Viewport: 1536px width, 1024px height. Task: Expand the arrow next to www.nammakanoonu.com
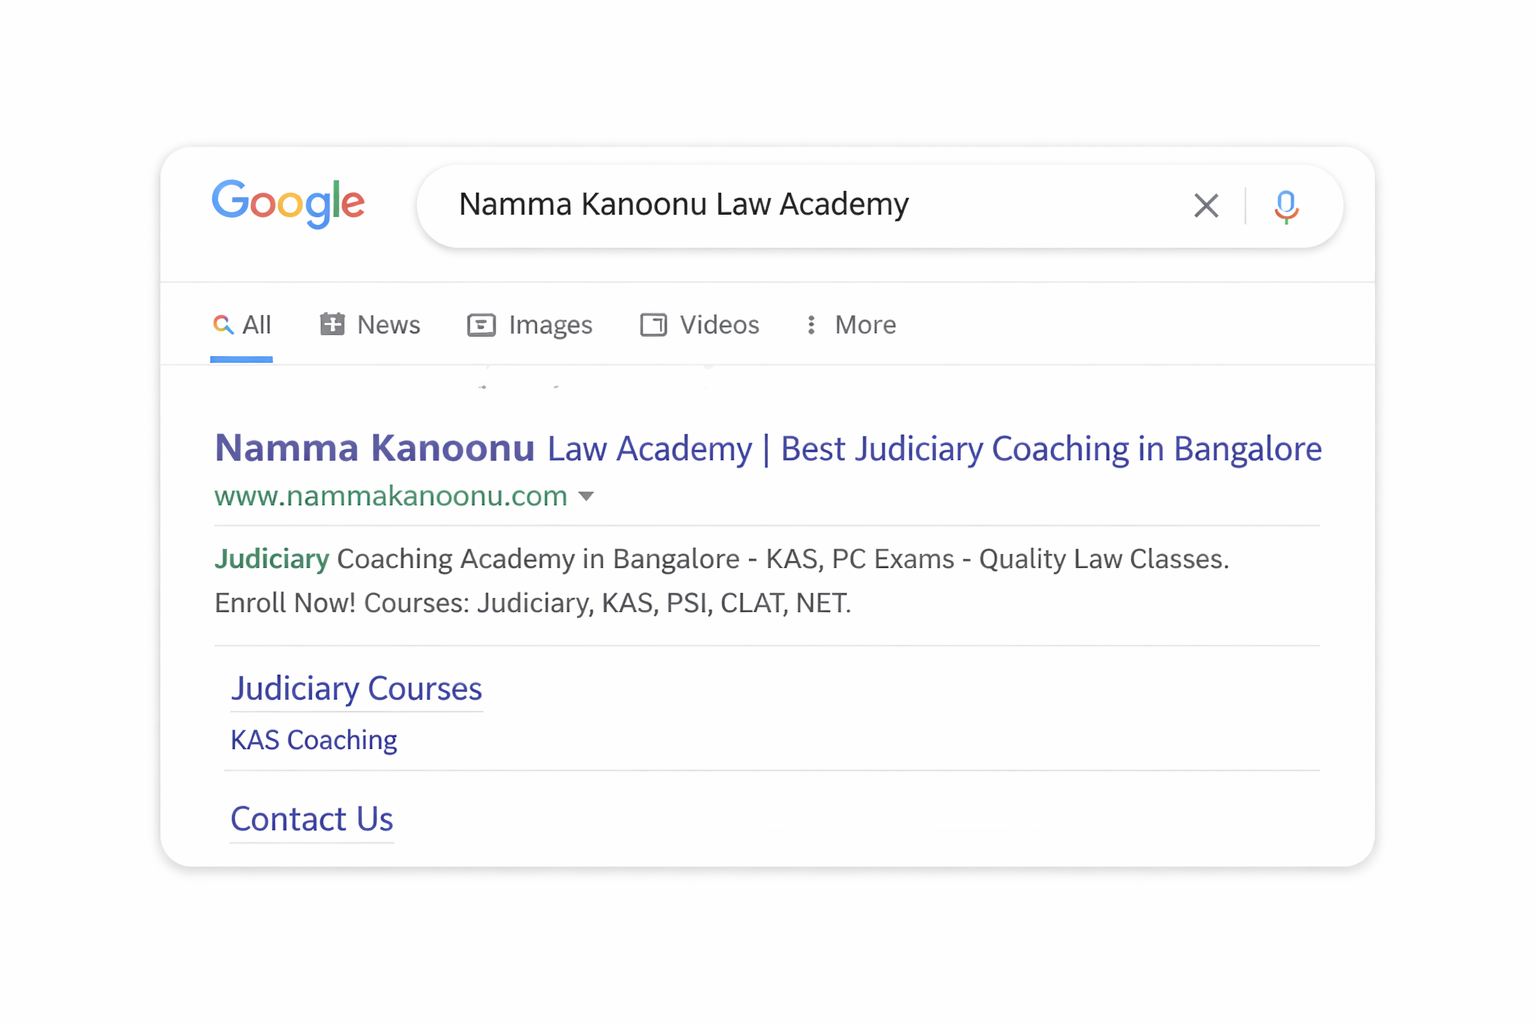587,496
